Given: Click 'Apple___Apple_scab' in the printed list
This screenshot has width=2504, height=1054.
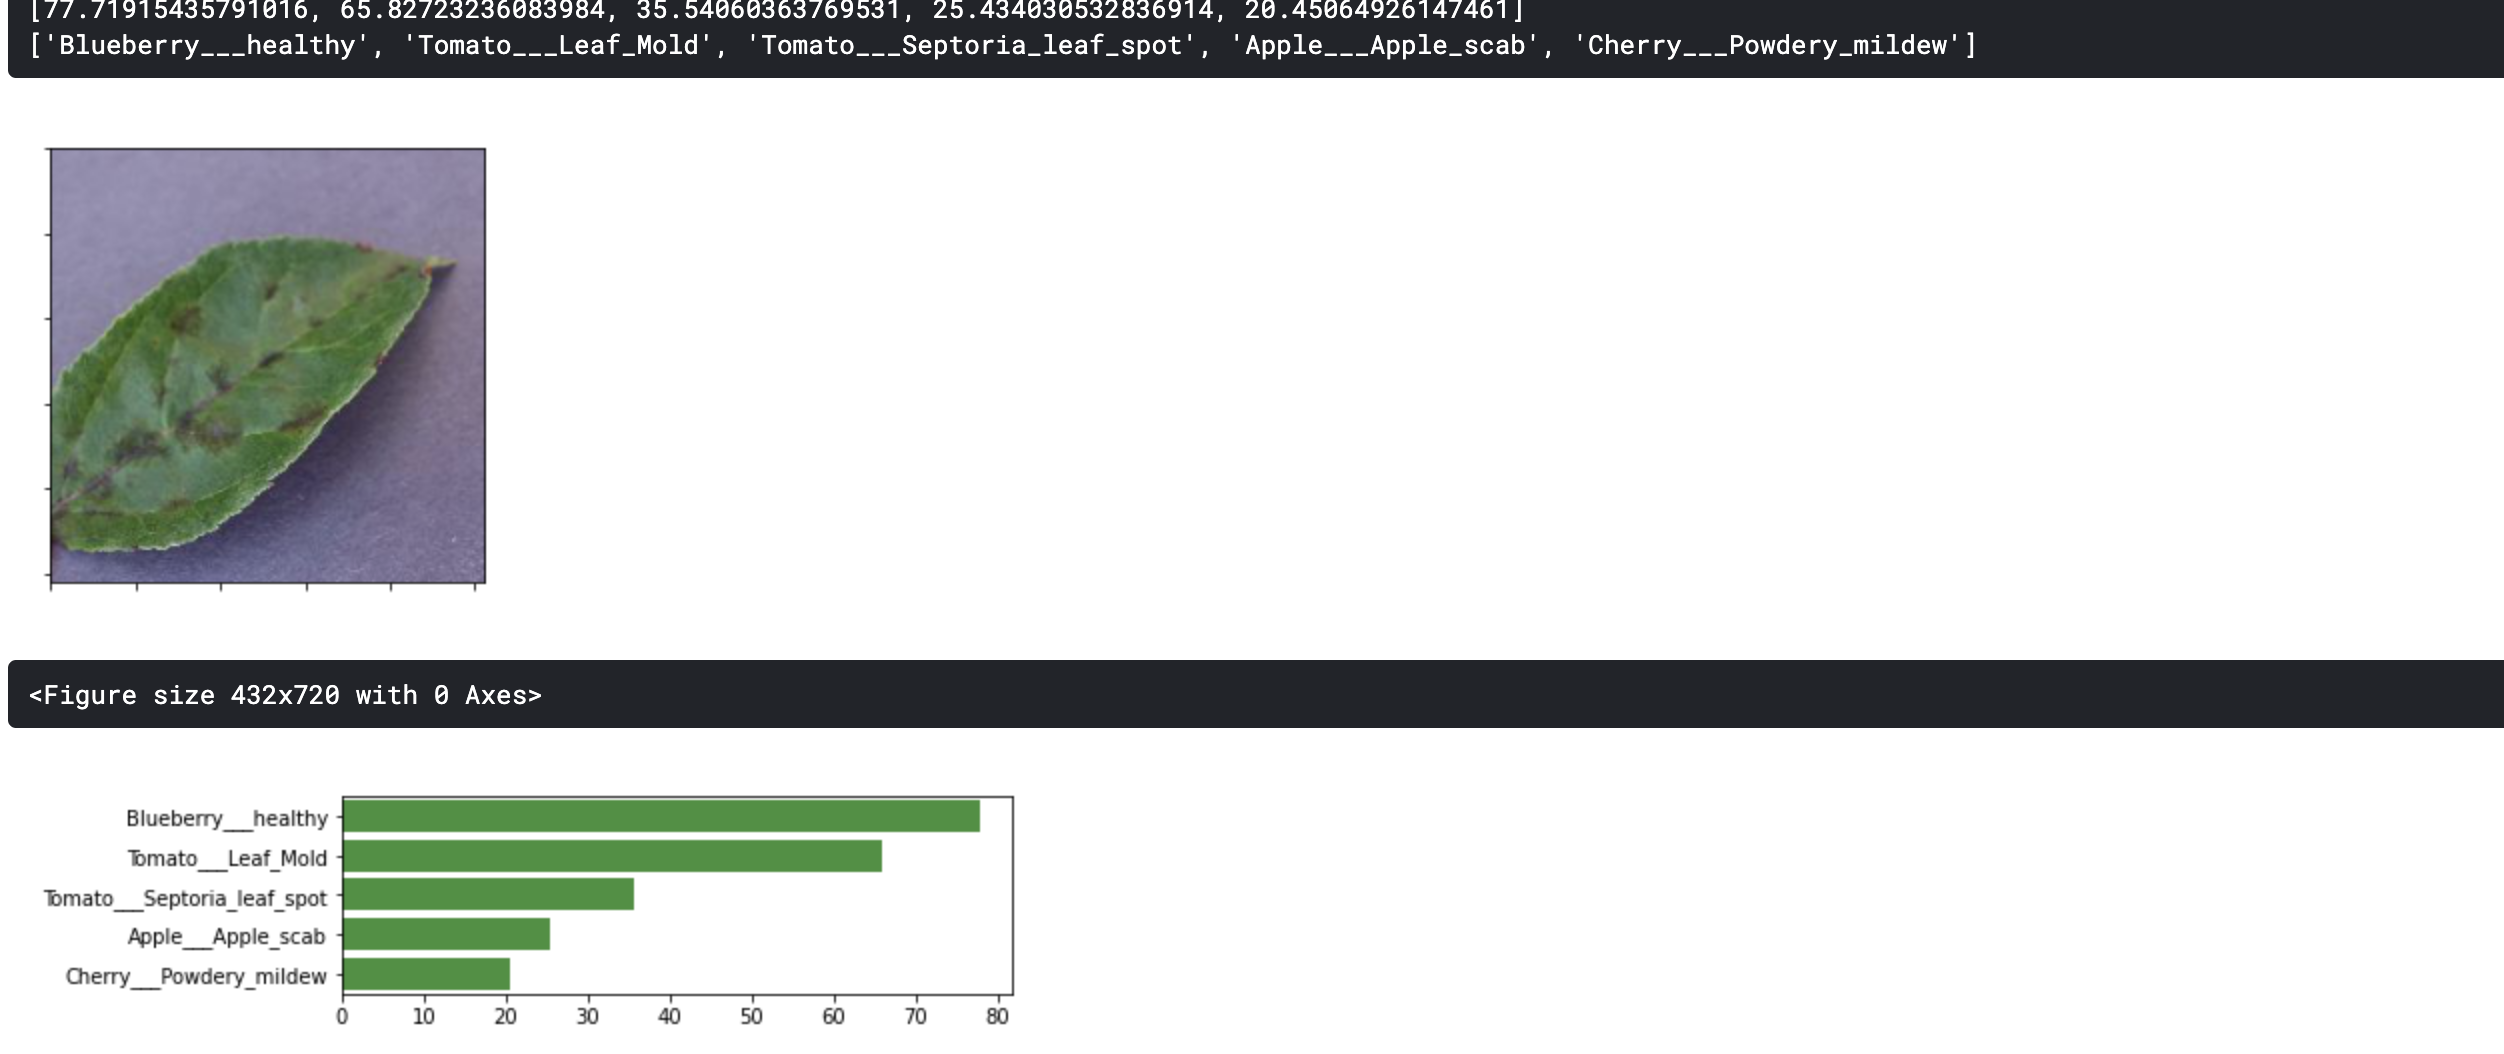Looking at the screenshot, I should coord(1385,46).
